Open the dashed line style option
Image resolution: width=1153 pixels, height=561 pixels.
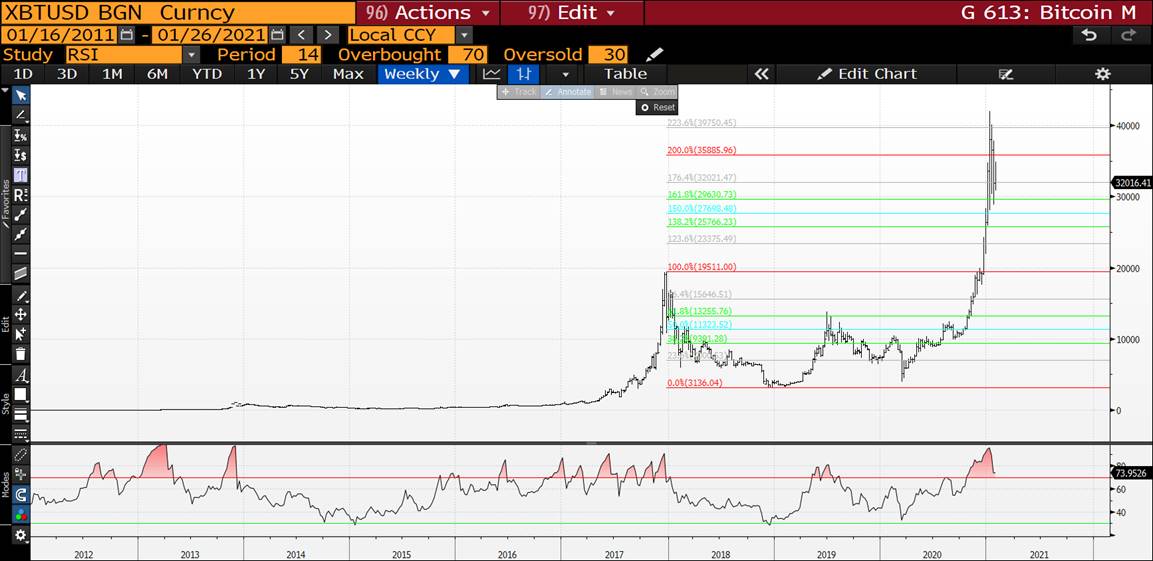point(21,434)
